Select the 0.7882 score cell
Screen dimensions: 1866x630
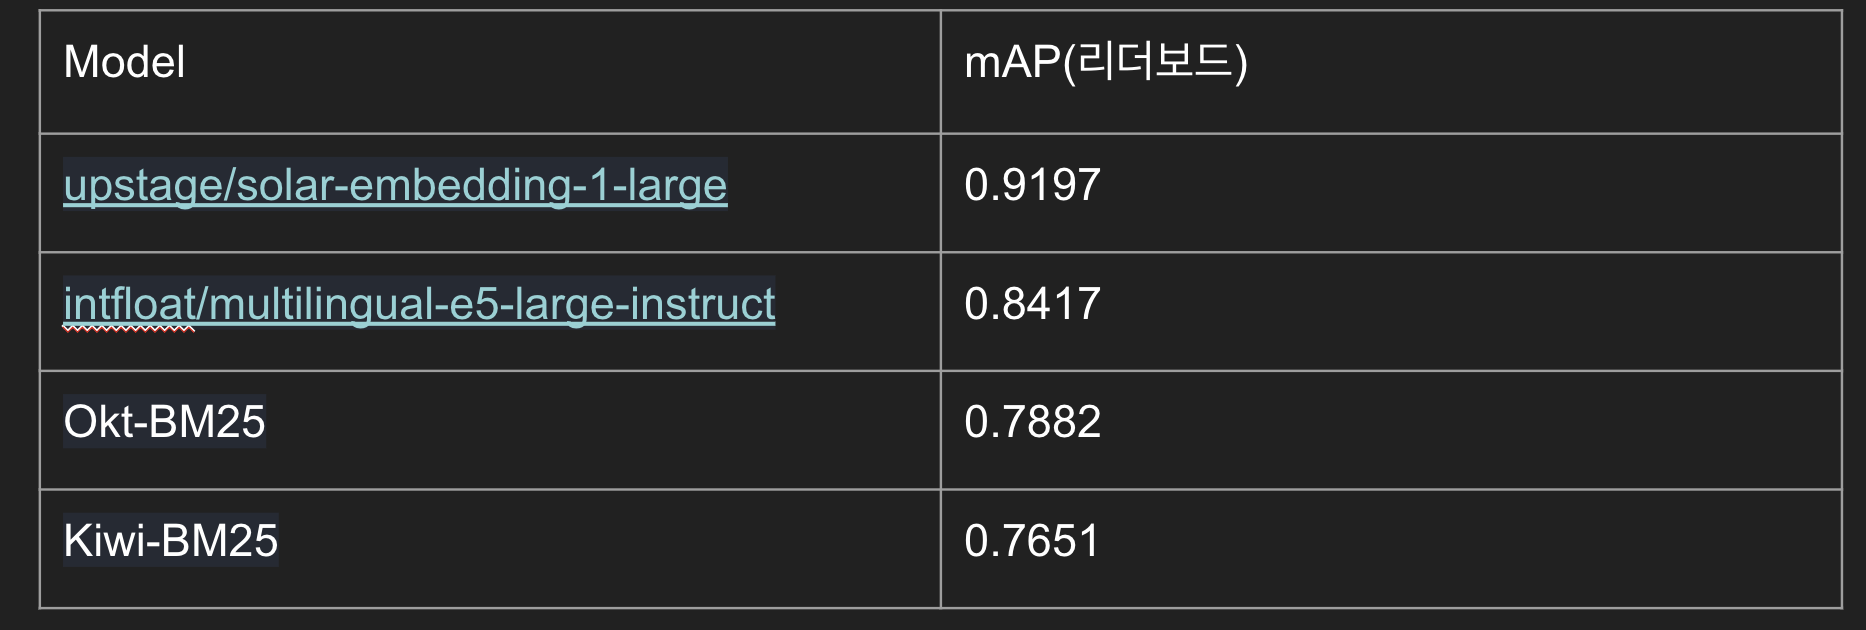tap(1391, 430)
